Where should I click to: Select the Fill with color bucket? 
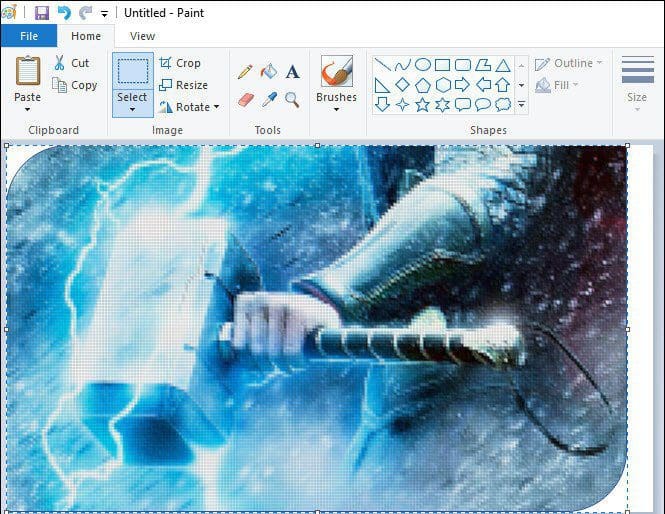pos(269,72)
